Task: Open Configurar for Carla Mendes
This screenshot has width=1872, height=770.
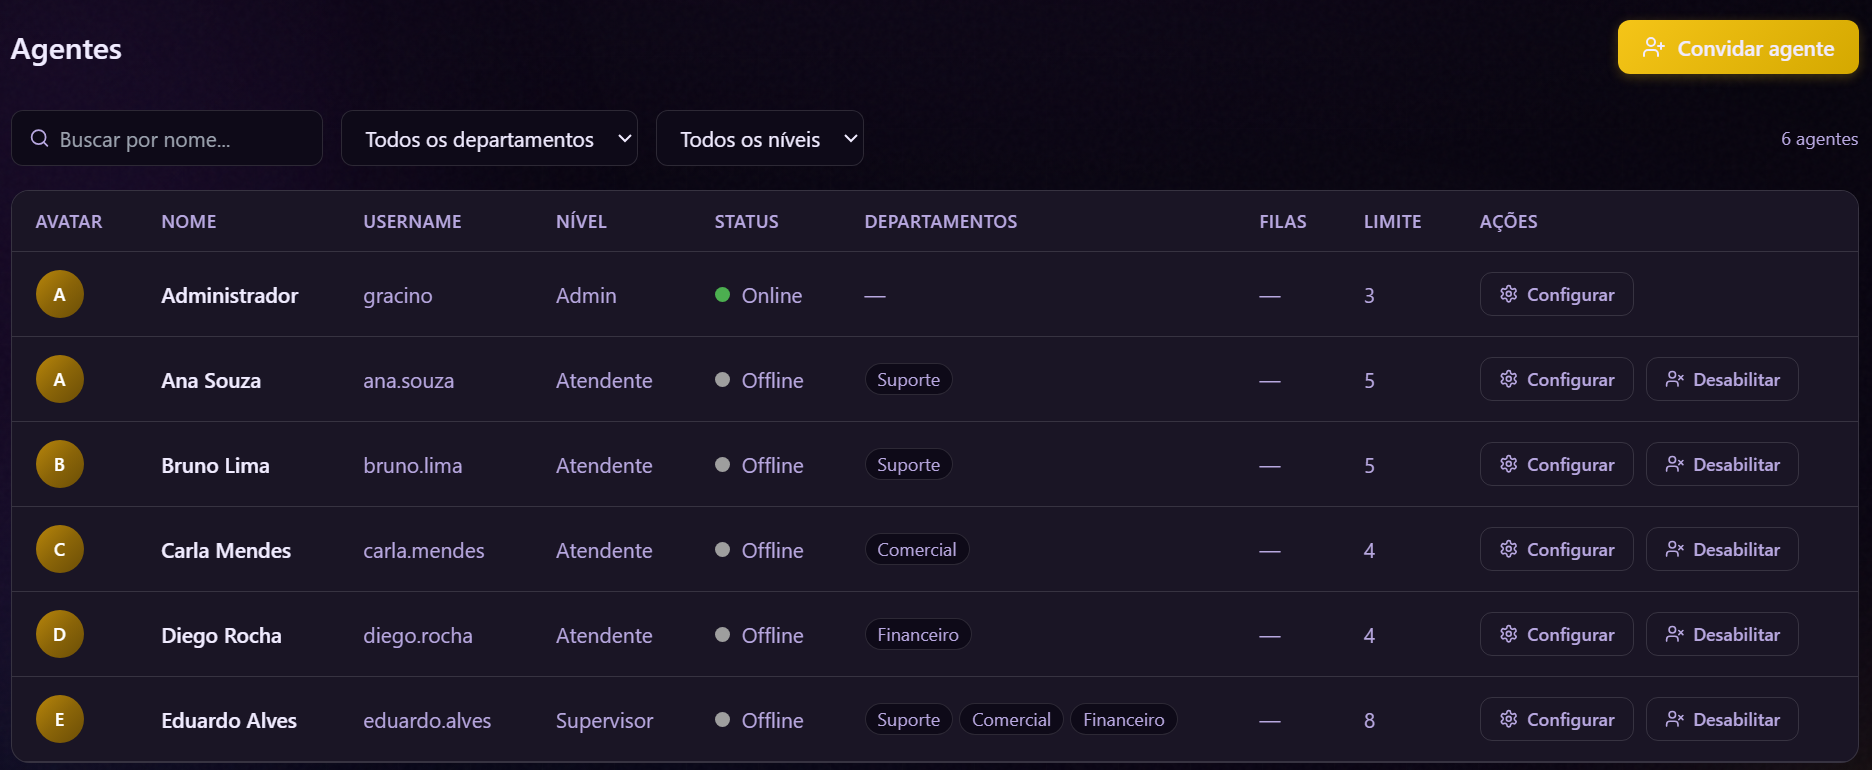Action: [x=1556, y=550]
